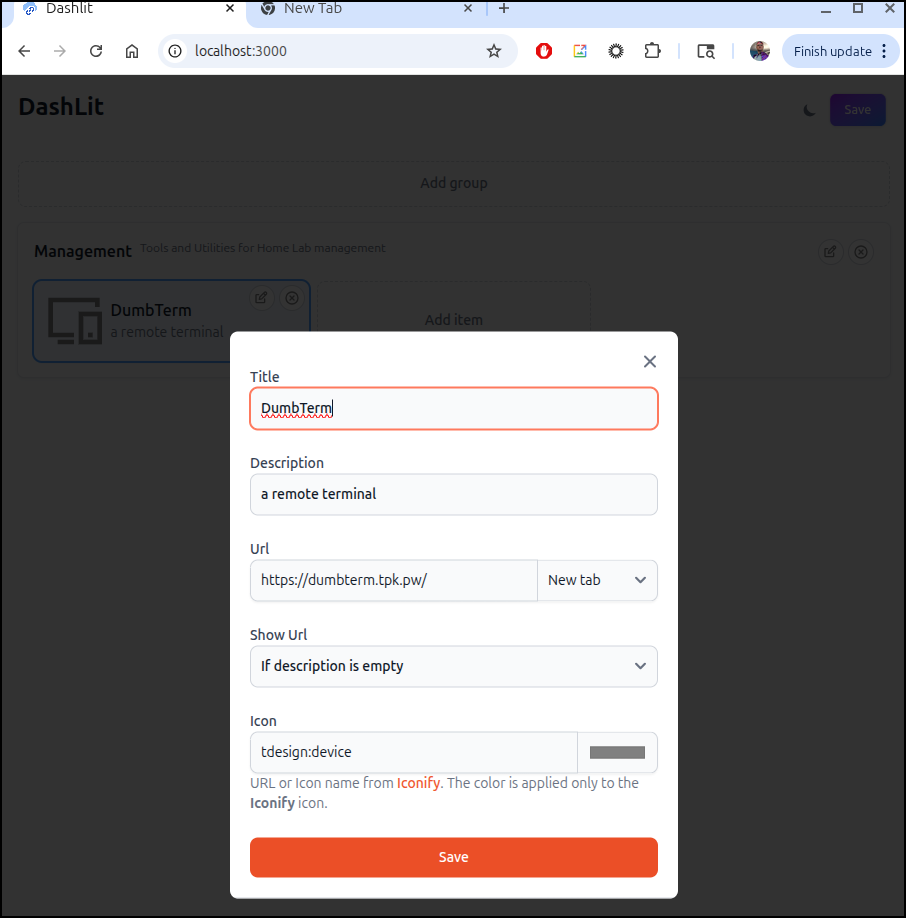Expand the Show Url dropdown
This screenshot has width=906, height=918.
[x=453, y=666]
